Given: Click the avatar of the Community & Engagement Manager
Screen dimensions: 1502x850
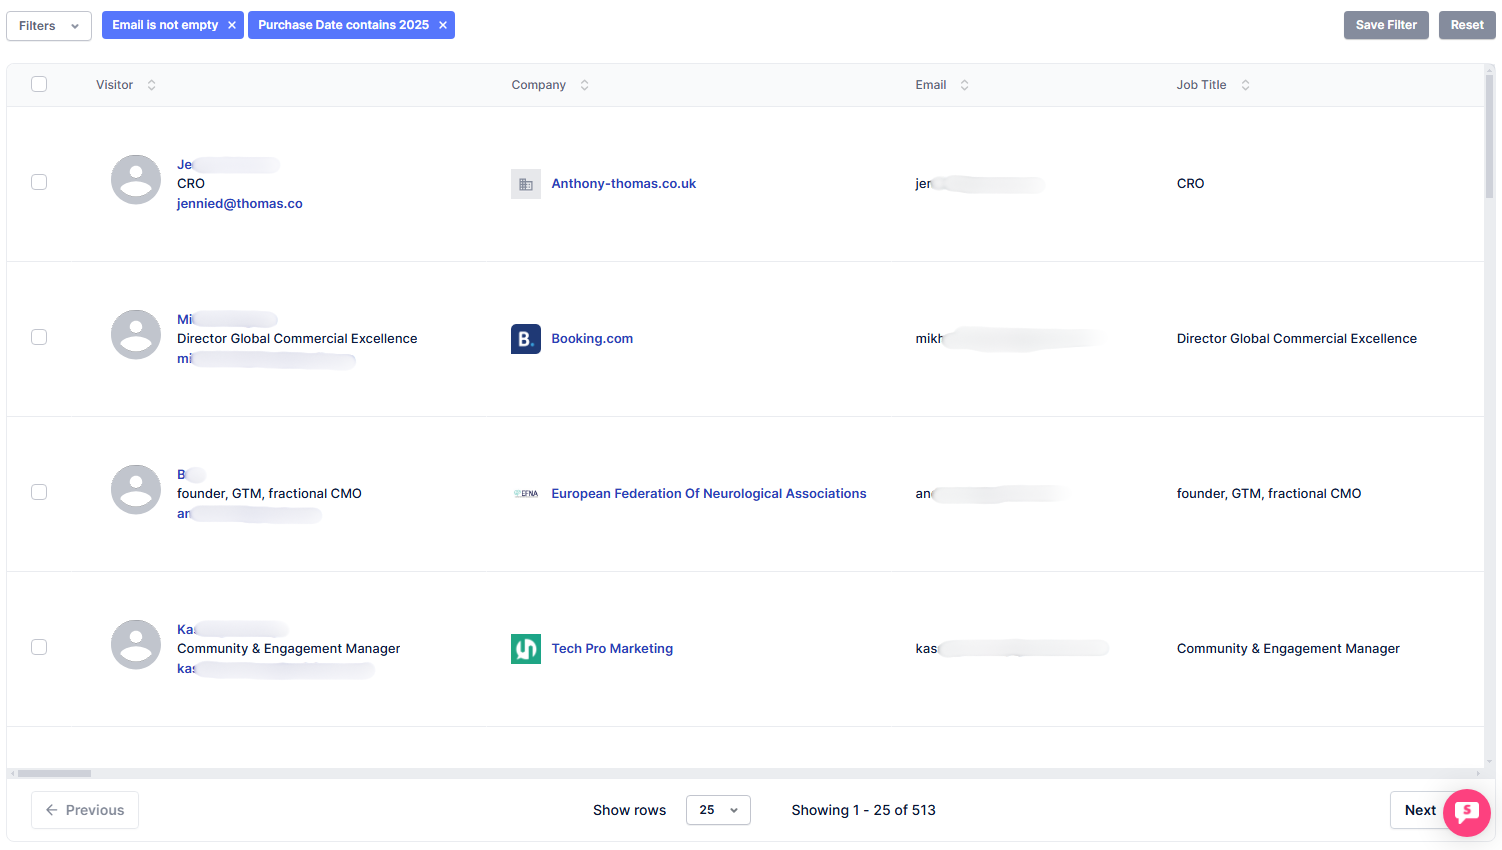Looking at the screenshot, I should (x=136, y=645).
